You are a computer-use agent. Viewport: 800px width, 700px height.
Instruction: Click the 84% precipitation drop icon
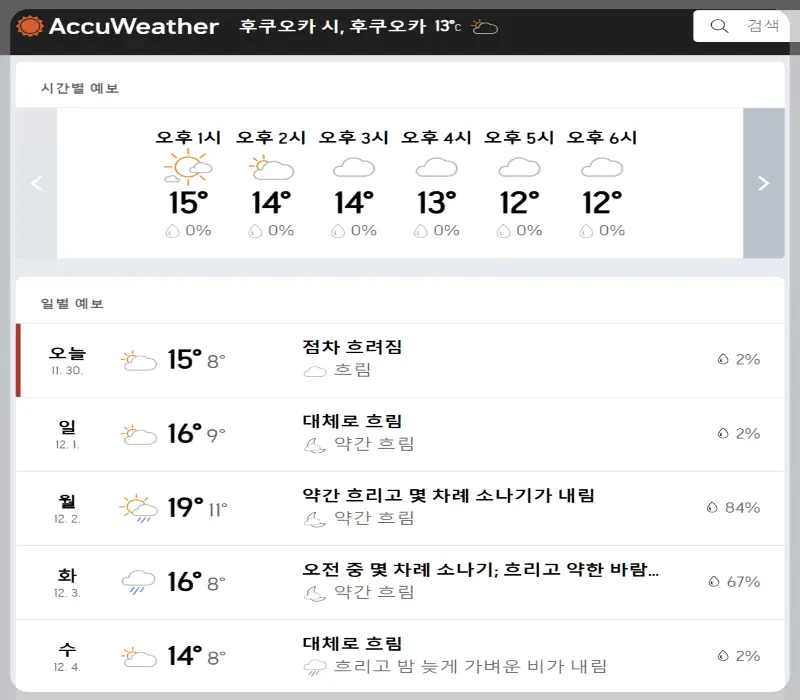point(712,508)
